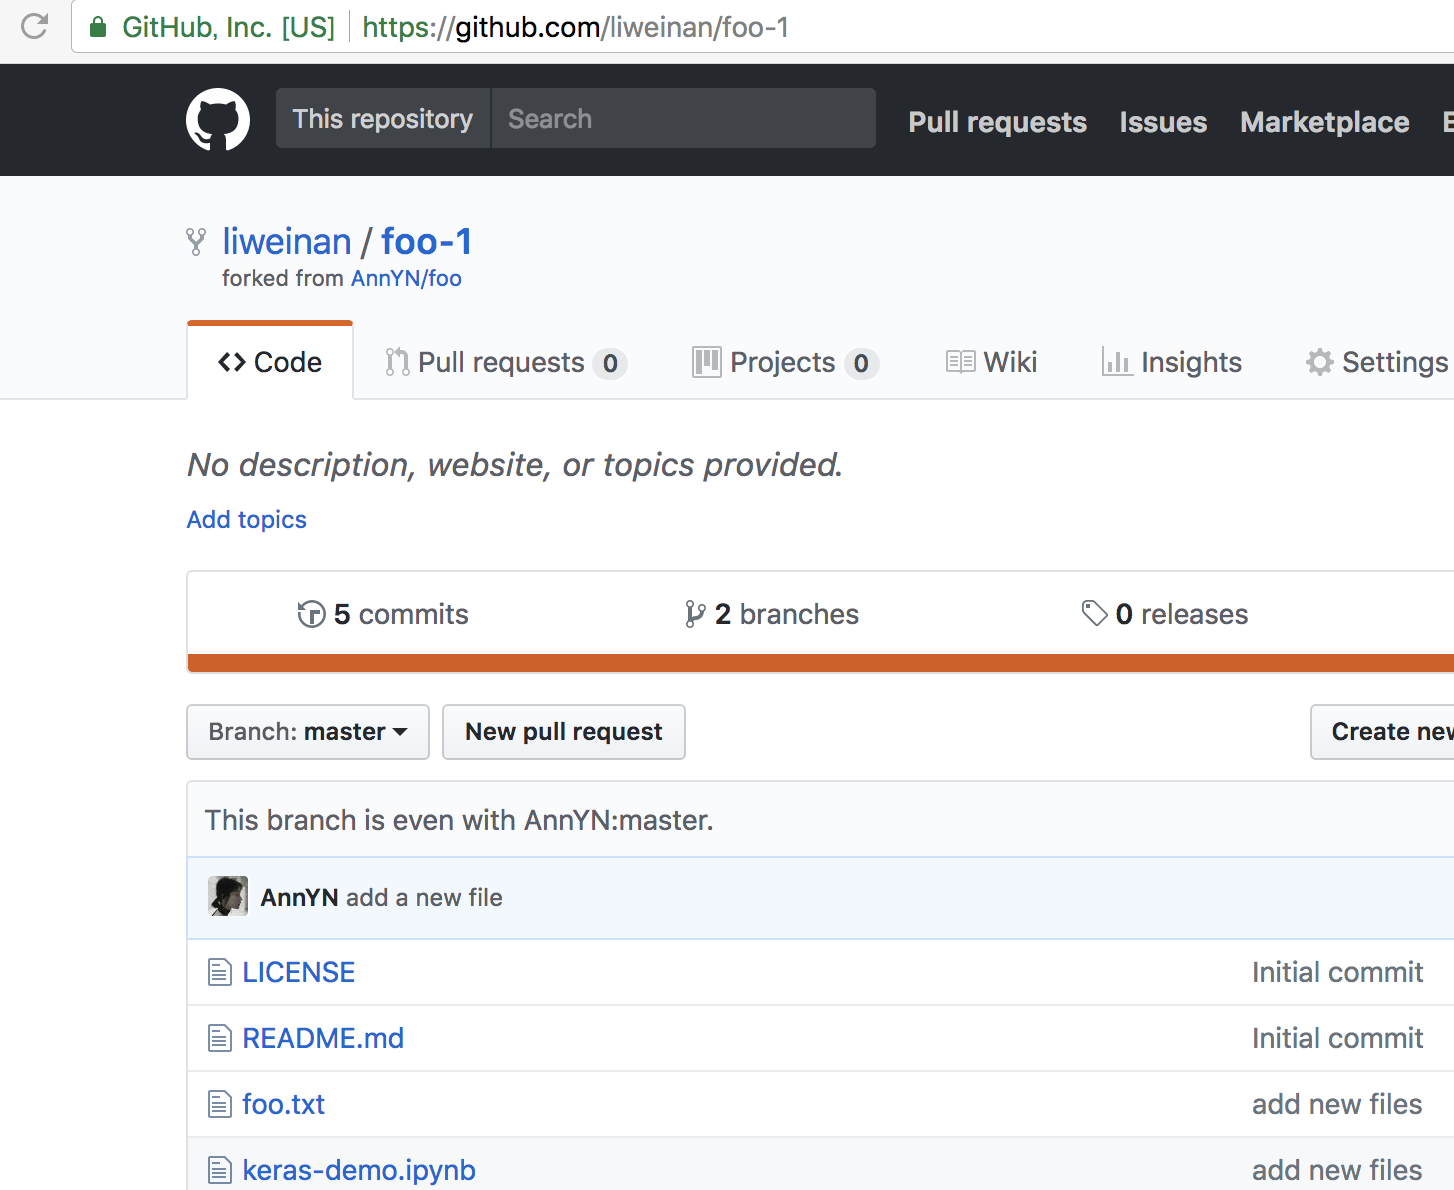Click the AnnYN commit author name
Screen dimensions: 1454x1190
[299, 897]
